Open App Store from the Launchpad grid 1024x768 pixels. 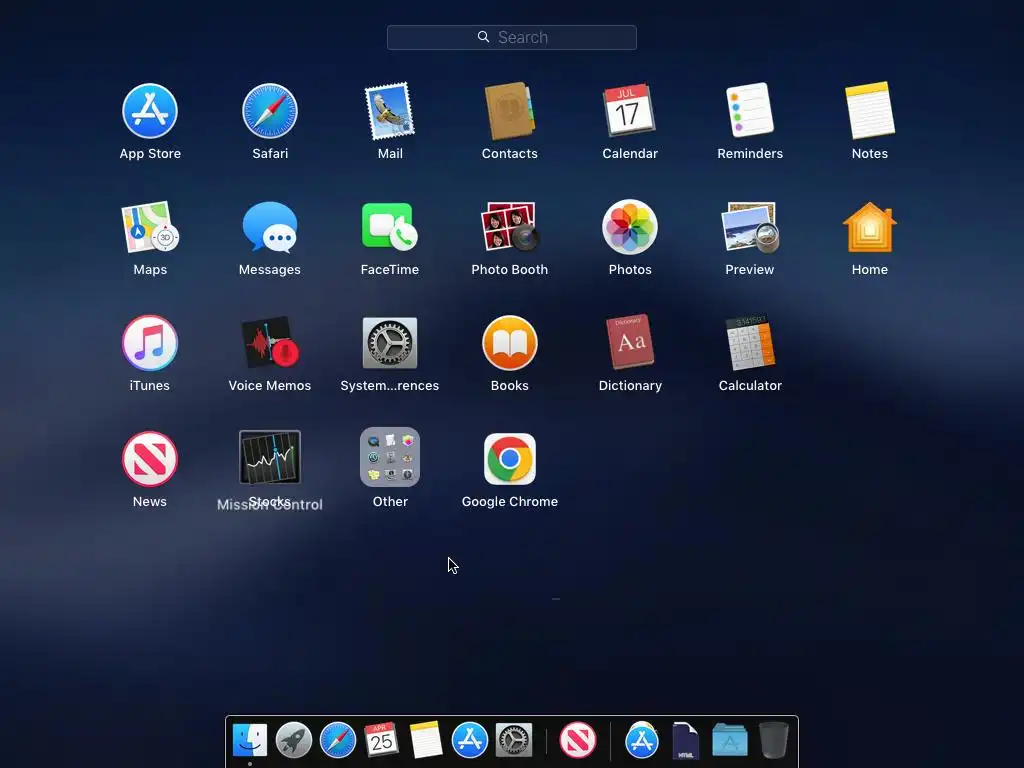tap(150, 111)
